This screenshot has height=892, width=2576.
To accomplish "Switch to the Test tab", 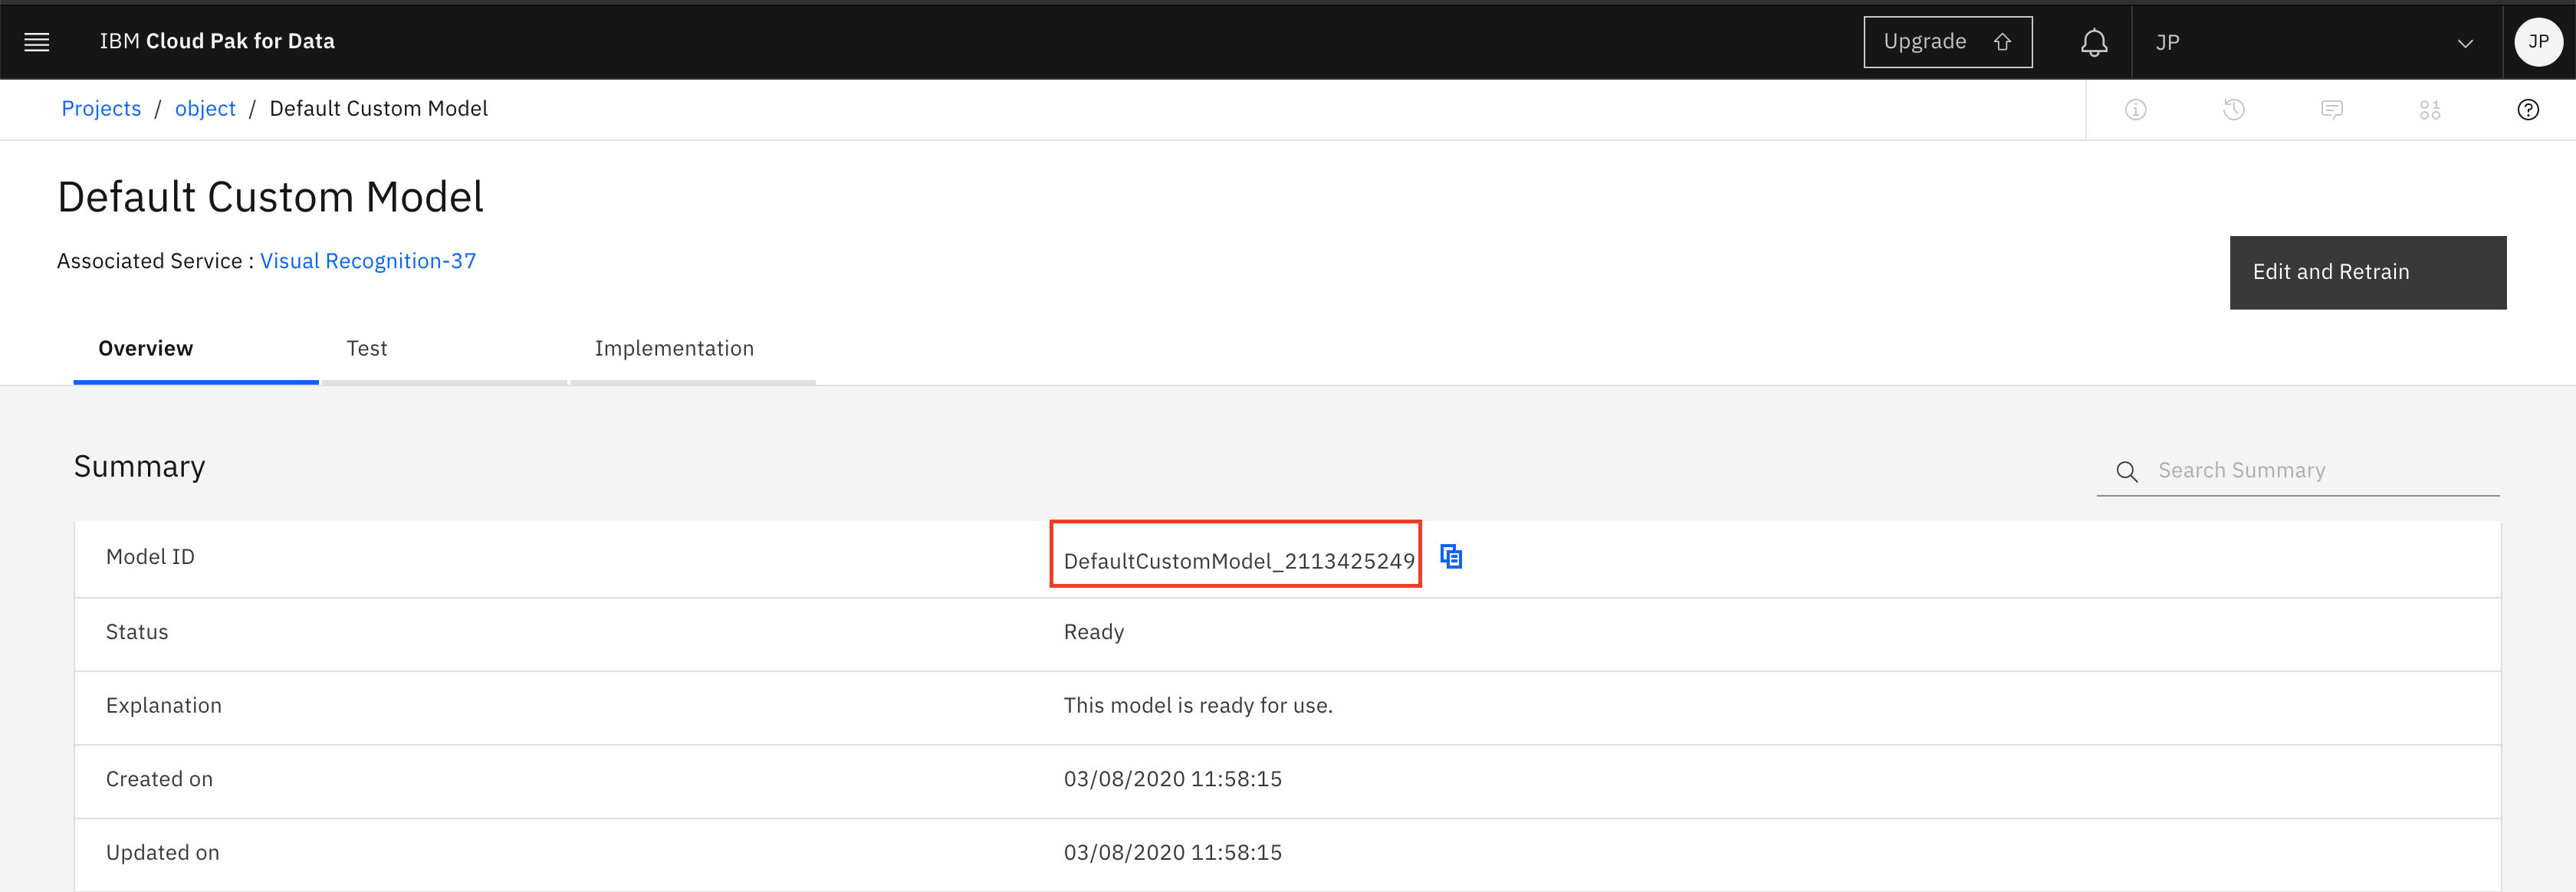I will pyautogui.click(x=367, y=349).
